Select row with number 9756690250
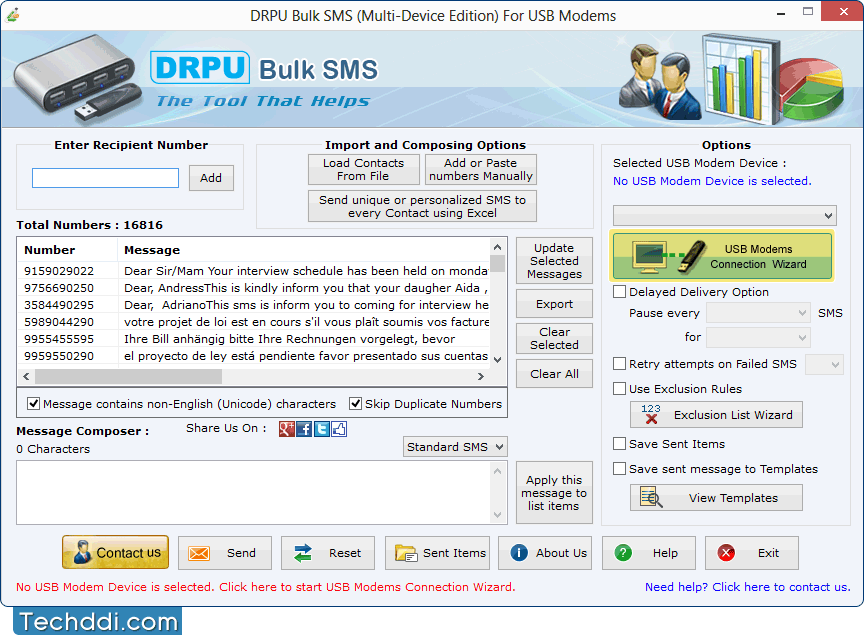The image size is (864, 635). pos(254,288)
